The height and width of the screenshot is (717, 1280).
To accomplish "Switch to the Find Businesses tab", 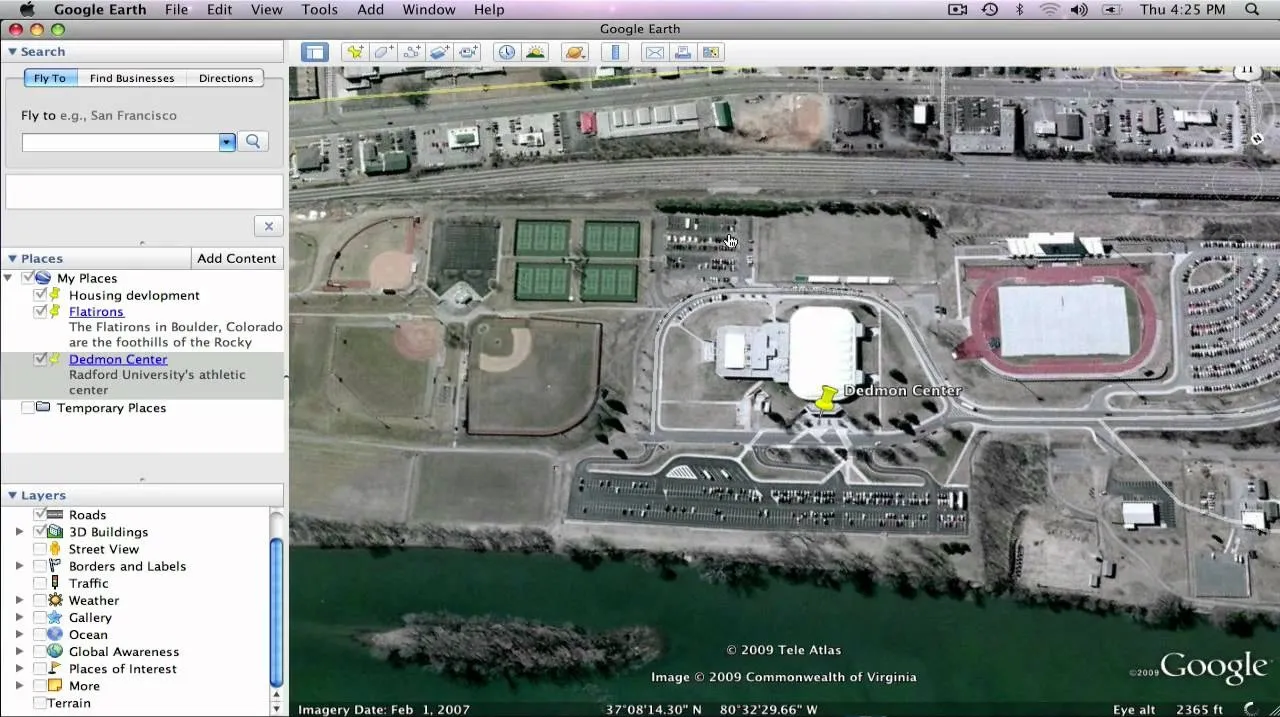I will 132,78.
